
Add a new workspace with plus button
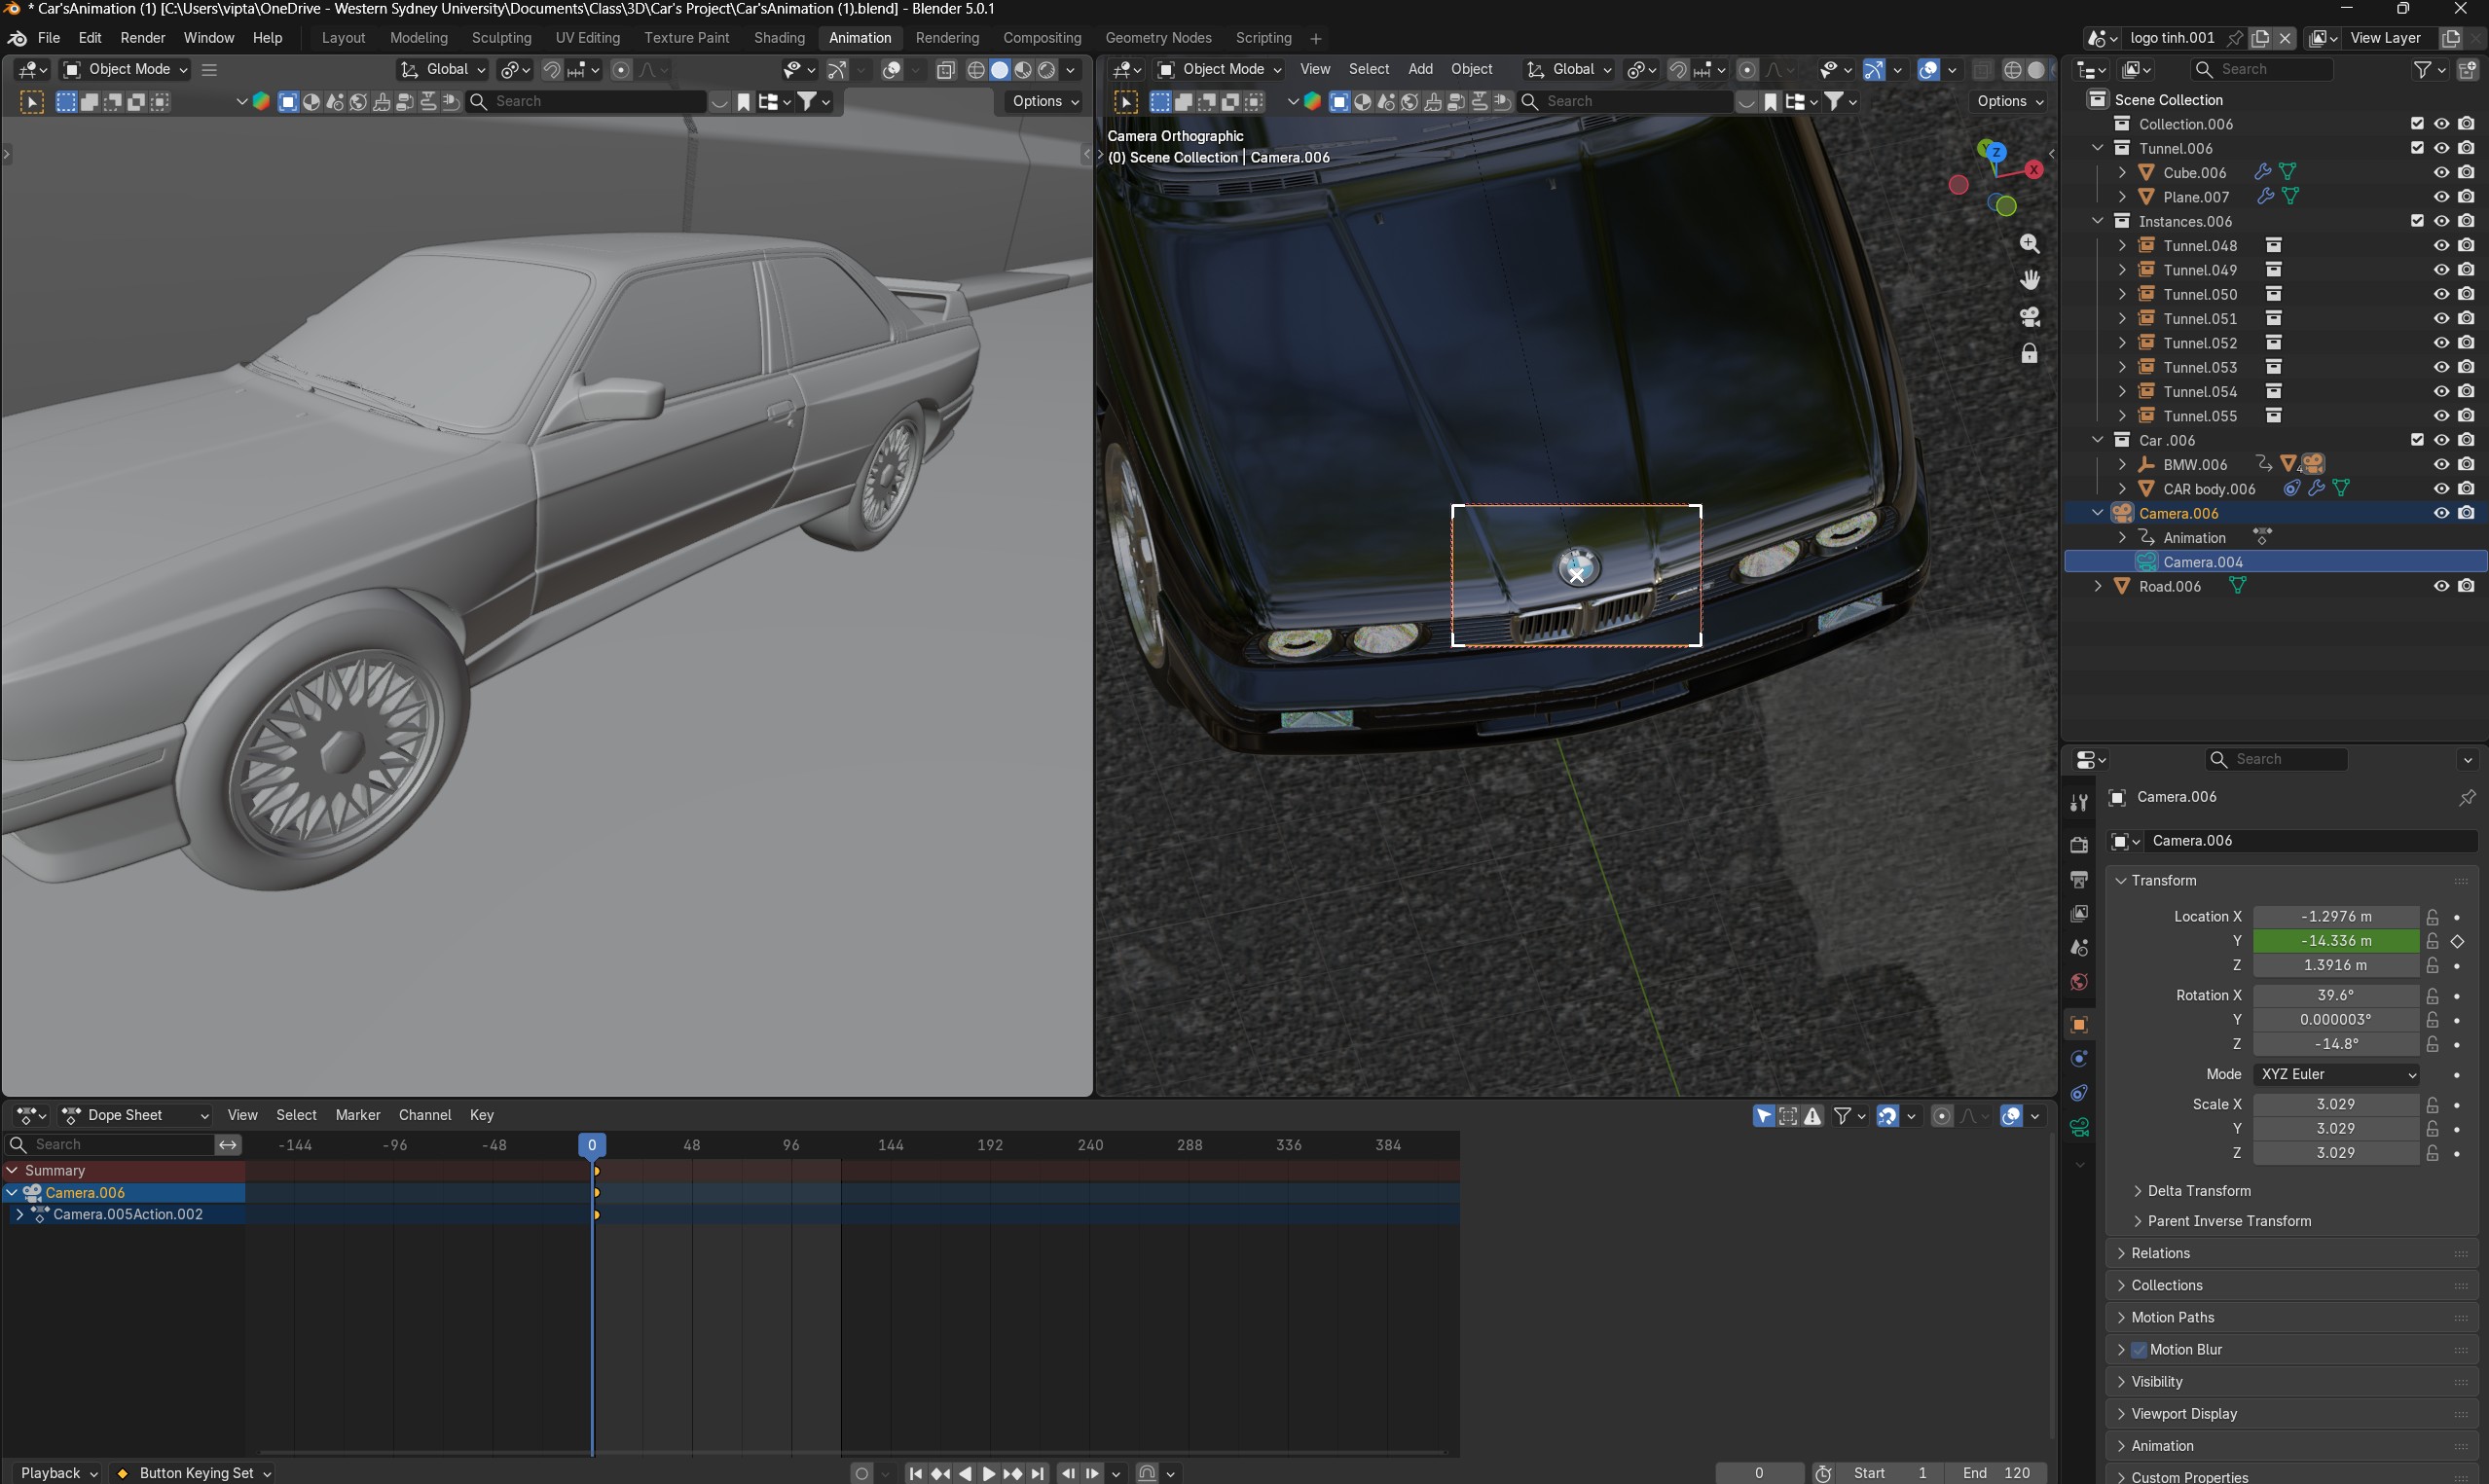click(1316, 38)
